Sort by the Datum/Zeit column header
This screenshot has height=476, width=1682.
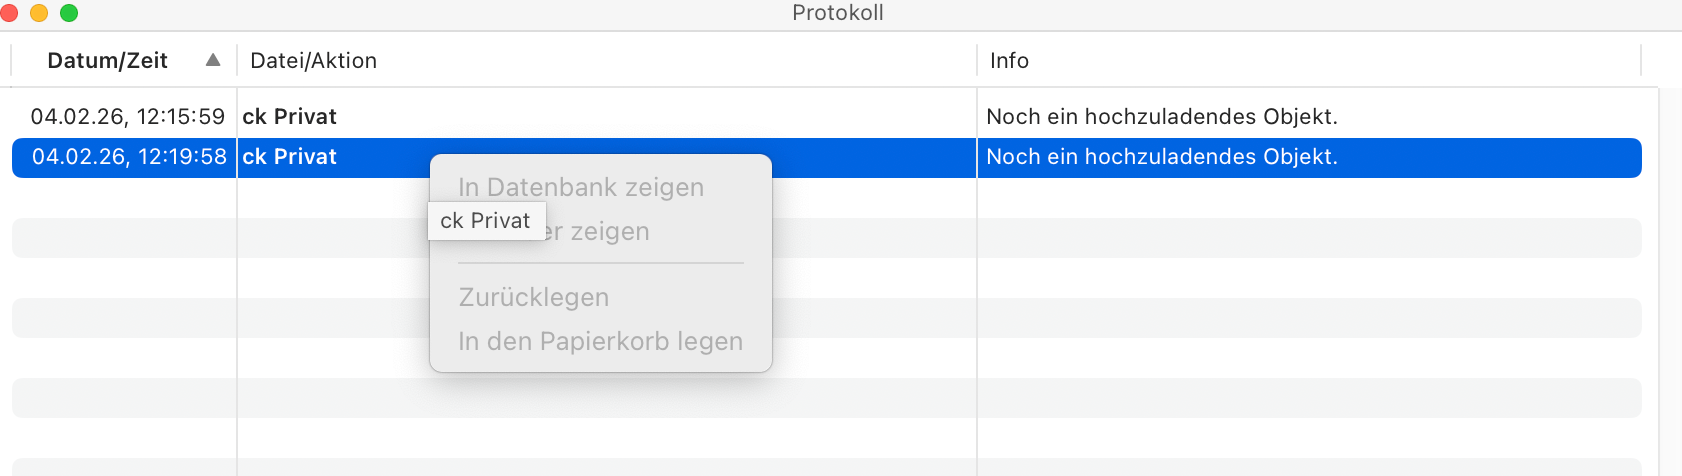click(x=107, y=61)
